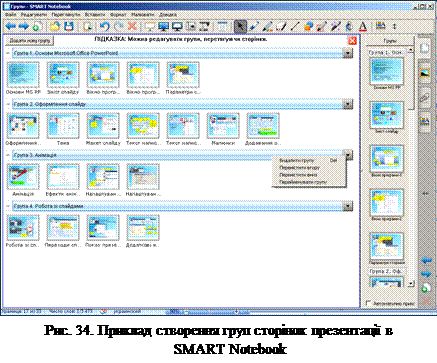Open the Properties icon in the toolbar
This screenshot has height=363, width=437.
380,26
